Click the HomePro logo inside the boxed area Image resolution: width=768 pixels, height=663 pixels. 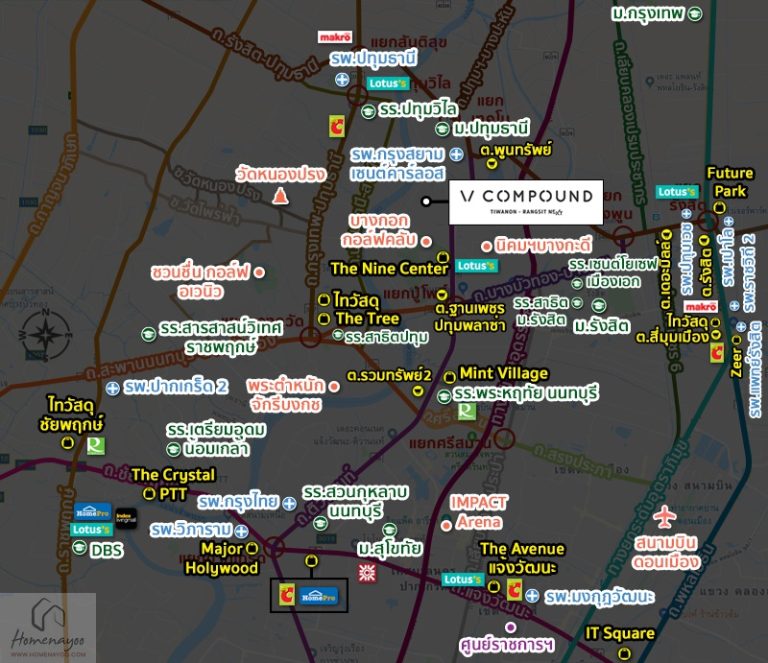318,596
